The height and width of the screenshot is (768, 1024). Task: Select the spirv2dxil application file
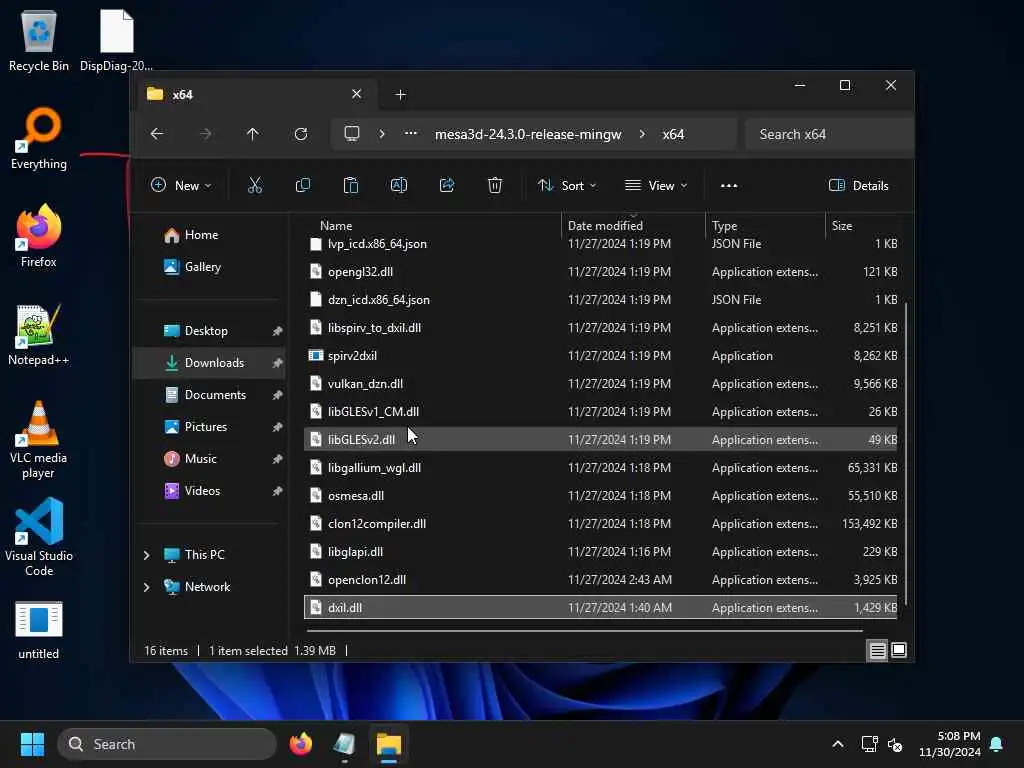point(601,356)
